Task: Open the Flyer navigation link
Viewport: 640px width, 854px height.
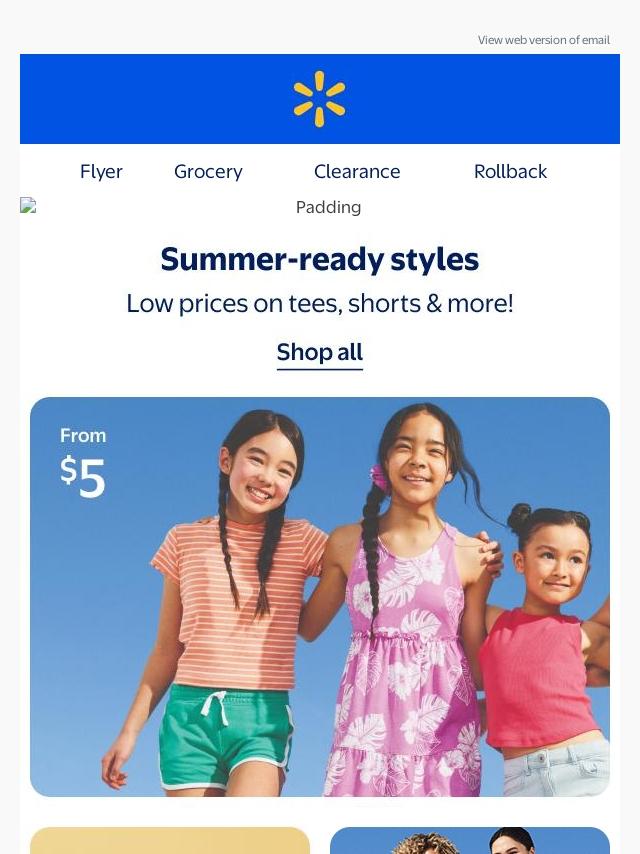Action: pos(101,172)
